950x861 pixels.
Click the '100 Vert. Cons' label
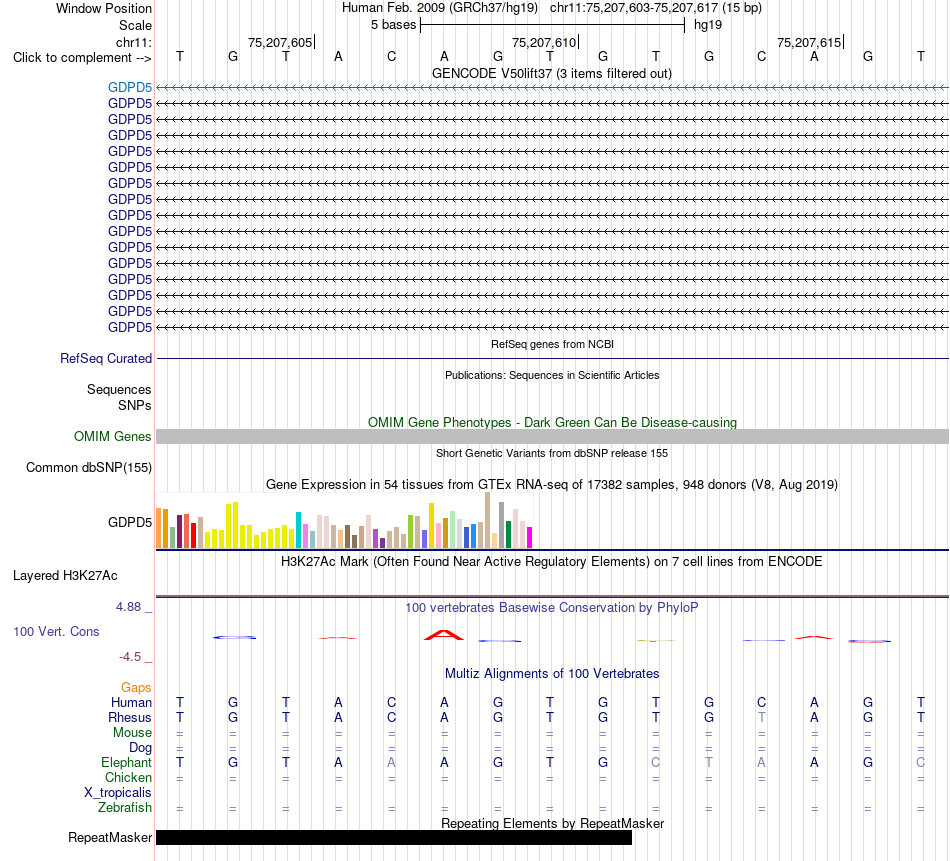[56, 632]
